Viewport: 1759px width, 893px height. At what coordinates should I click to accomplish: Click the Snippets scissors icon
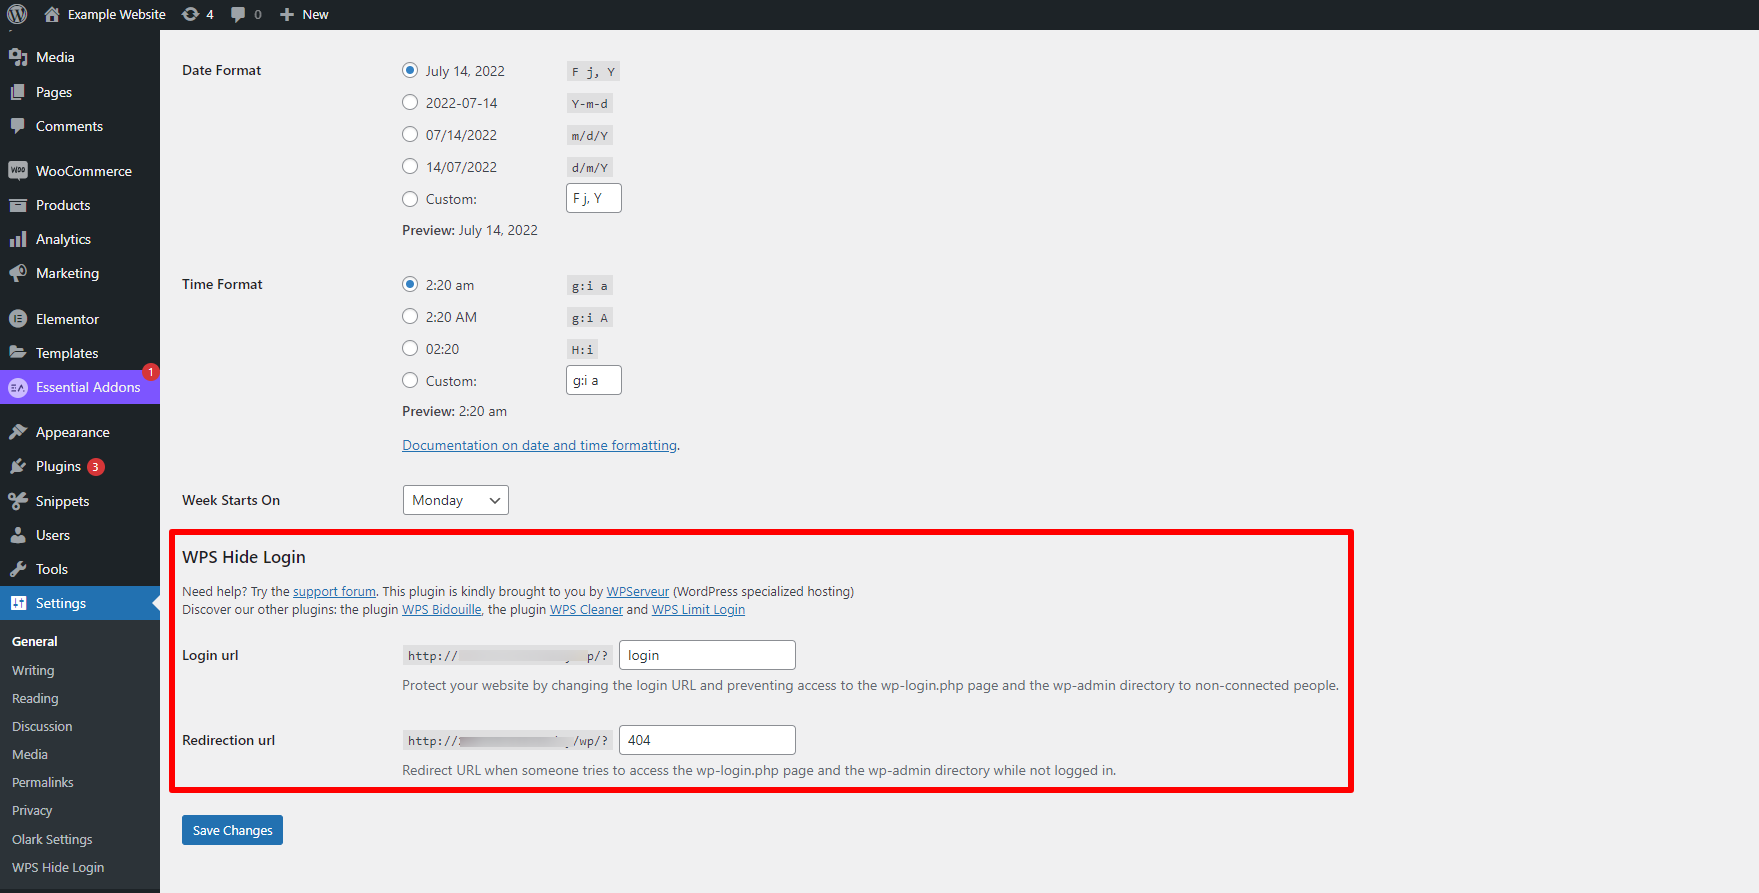pos(18,501)
